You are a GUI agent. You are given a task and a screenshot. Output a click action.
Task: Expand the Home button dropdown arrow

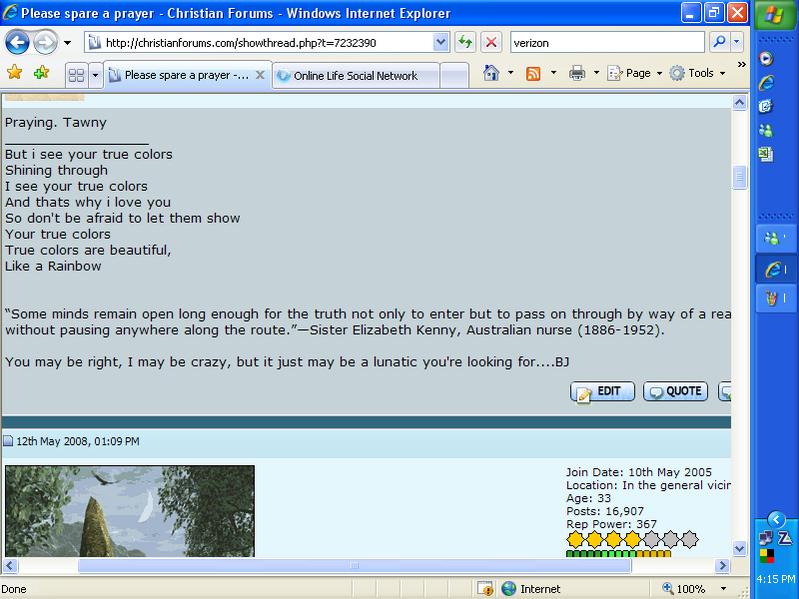click(x=511, y=73)
